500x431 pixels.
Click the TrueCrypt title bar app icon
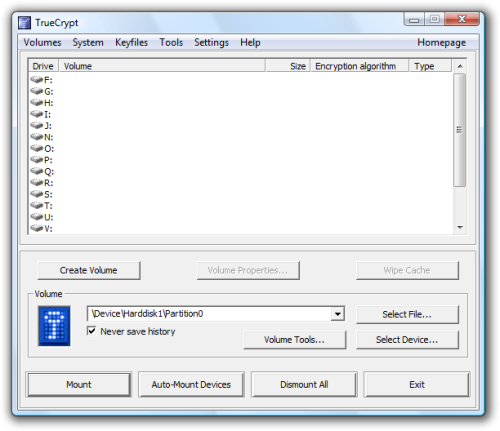pyautogui.click(x=25, y=23)
